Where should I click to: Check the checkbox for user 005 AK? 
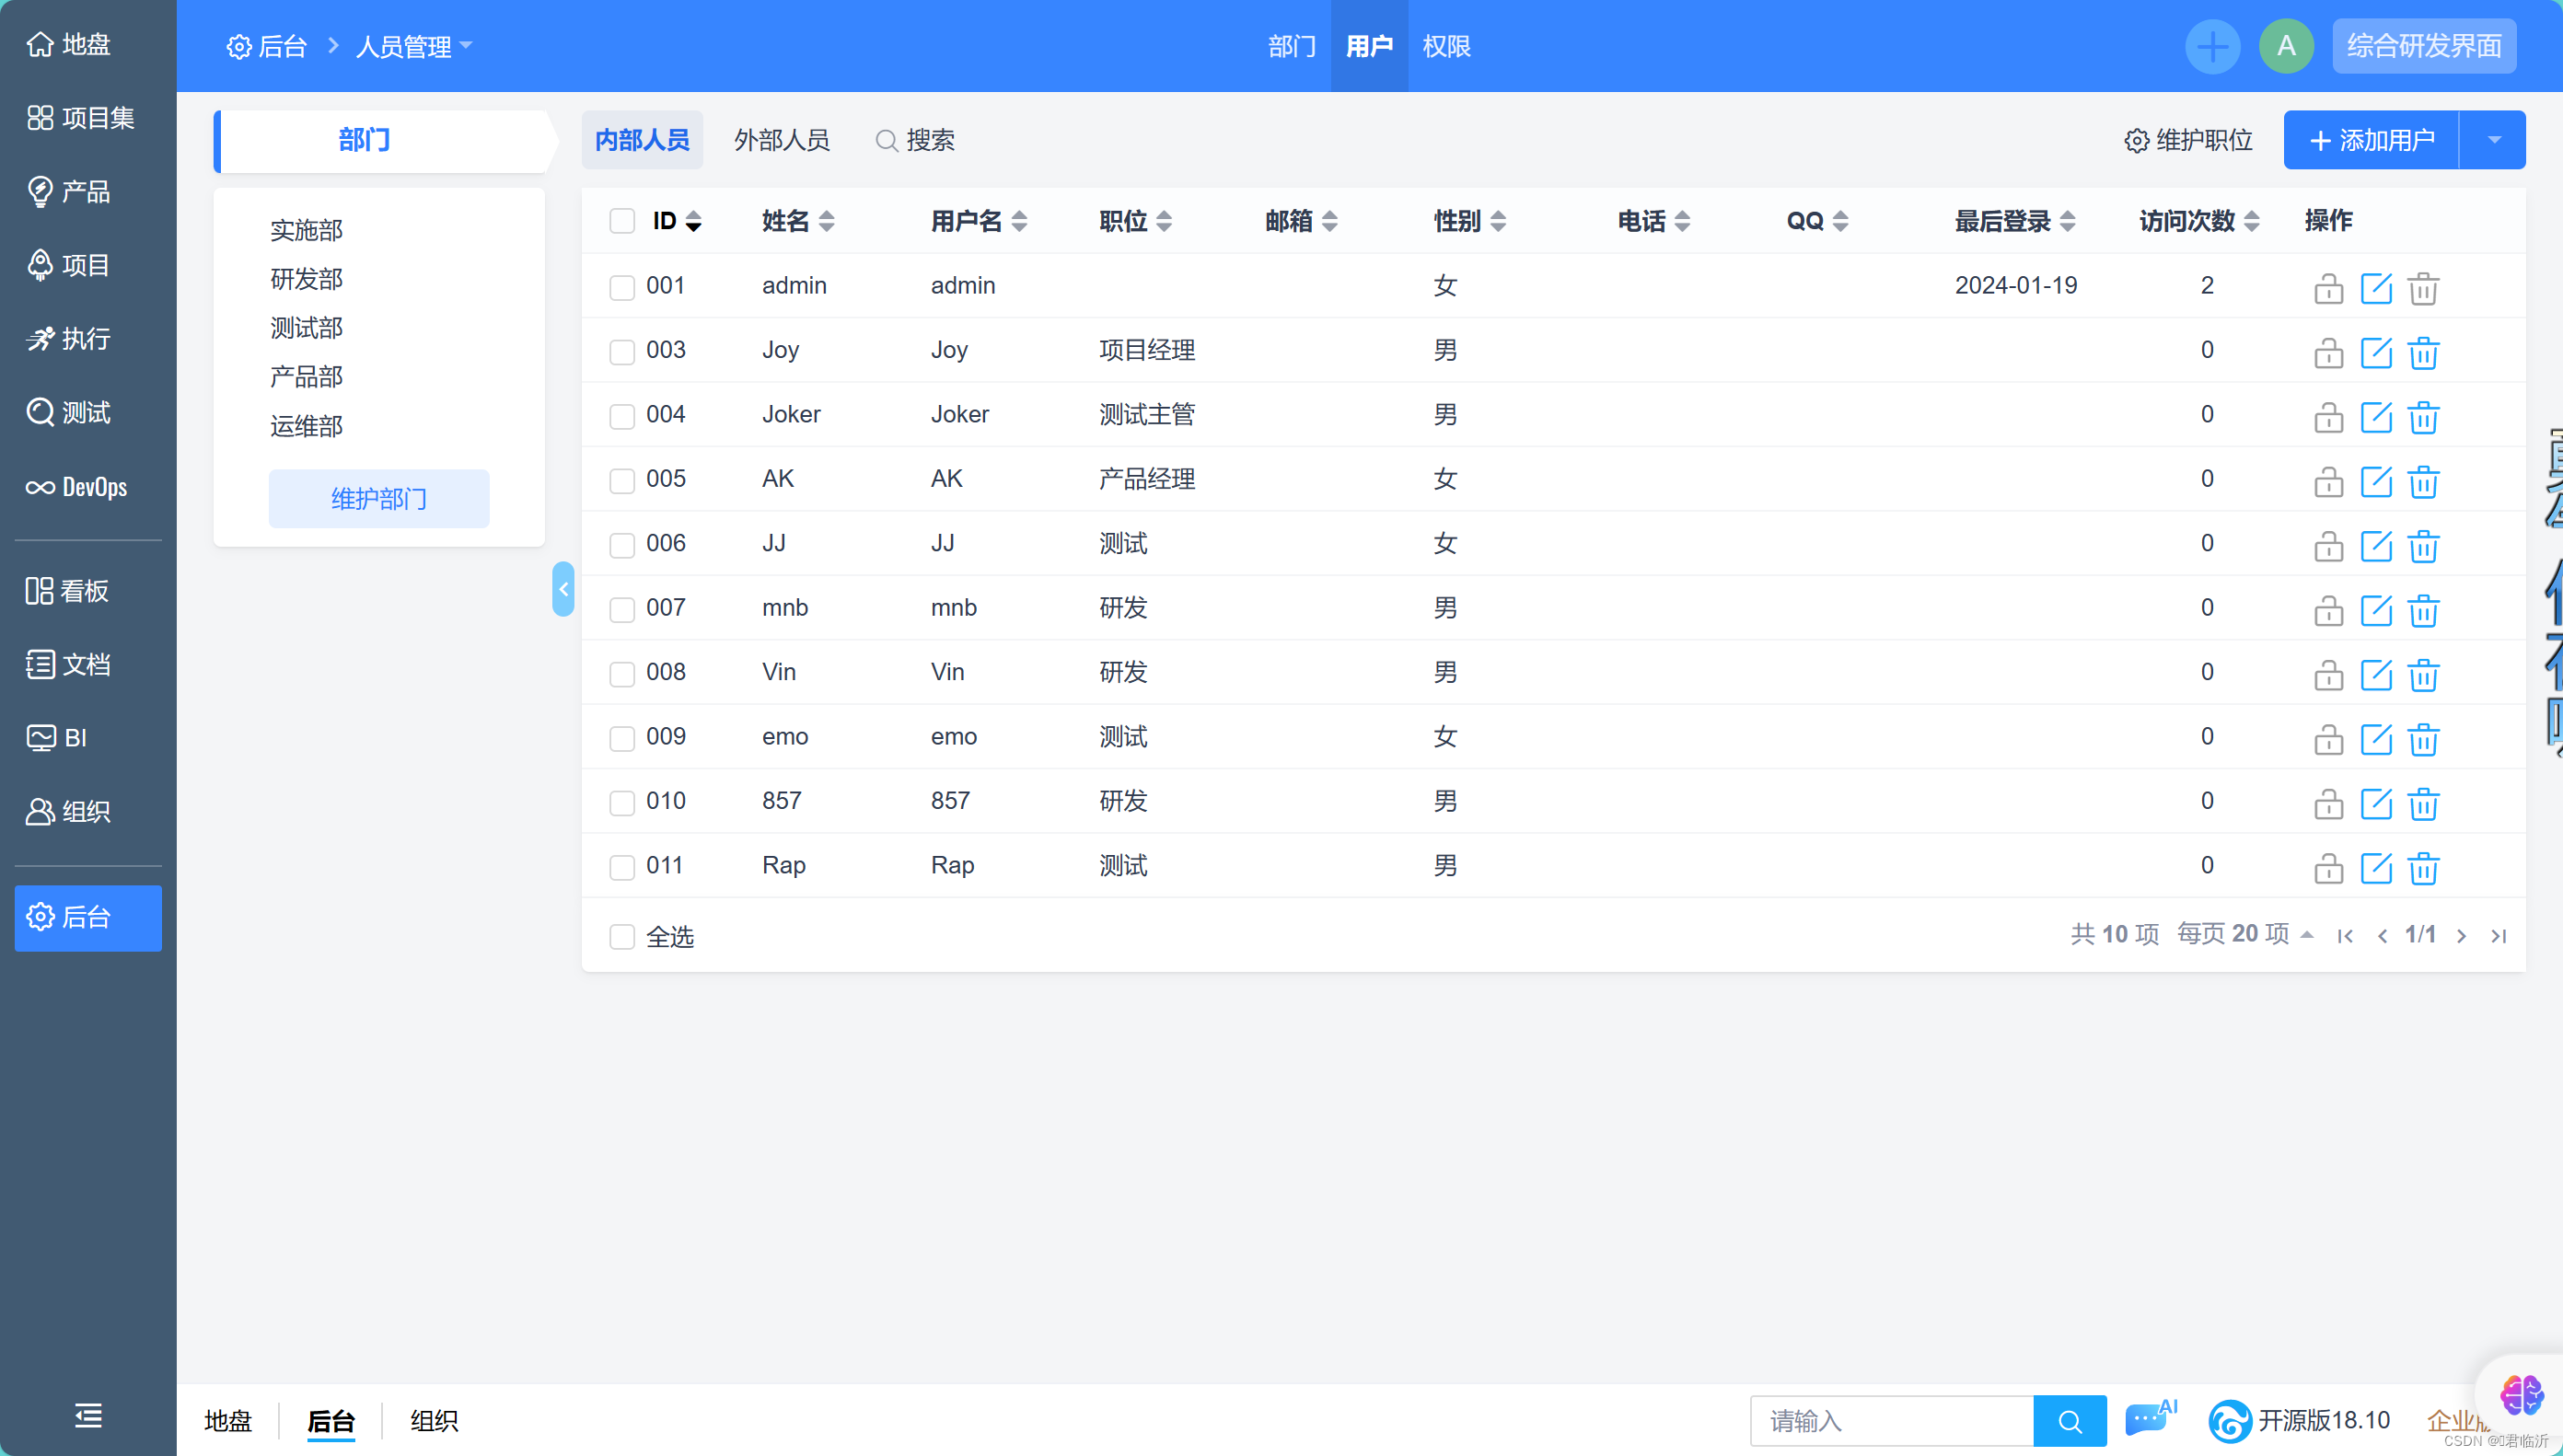tap(622, 480)
